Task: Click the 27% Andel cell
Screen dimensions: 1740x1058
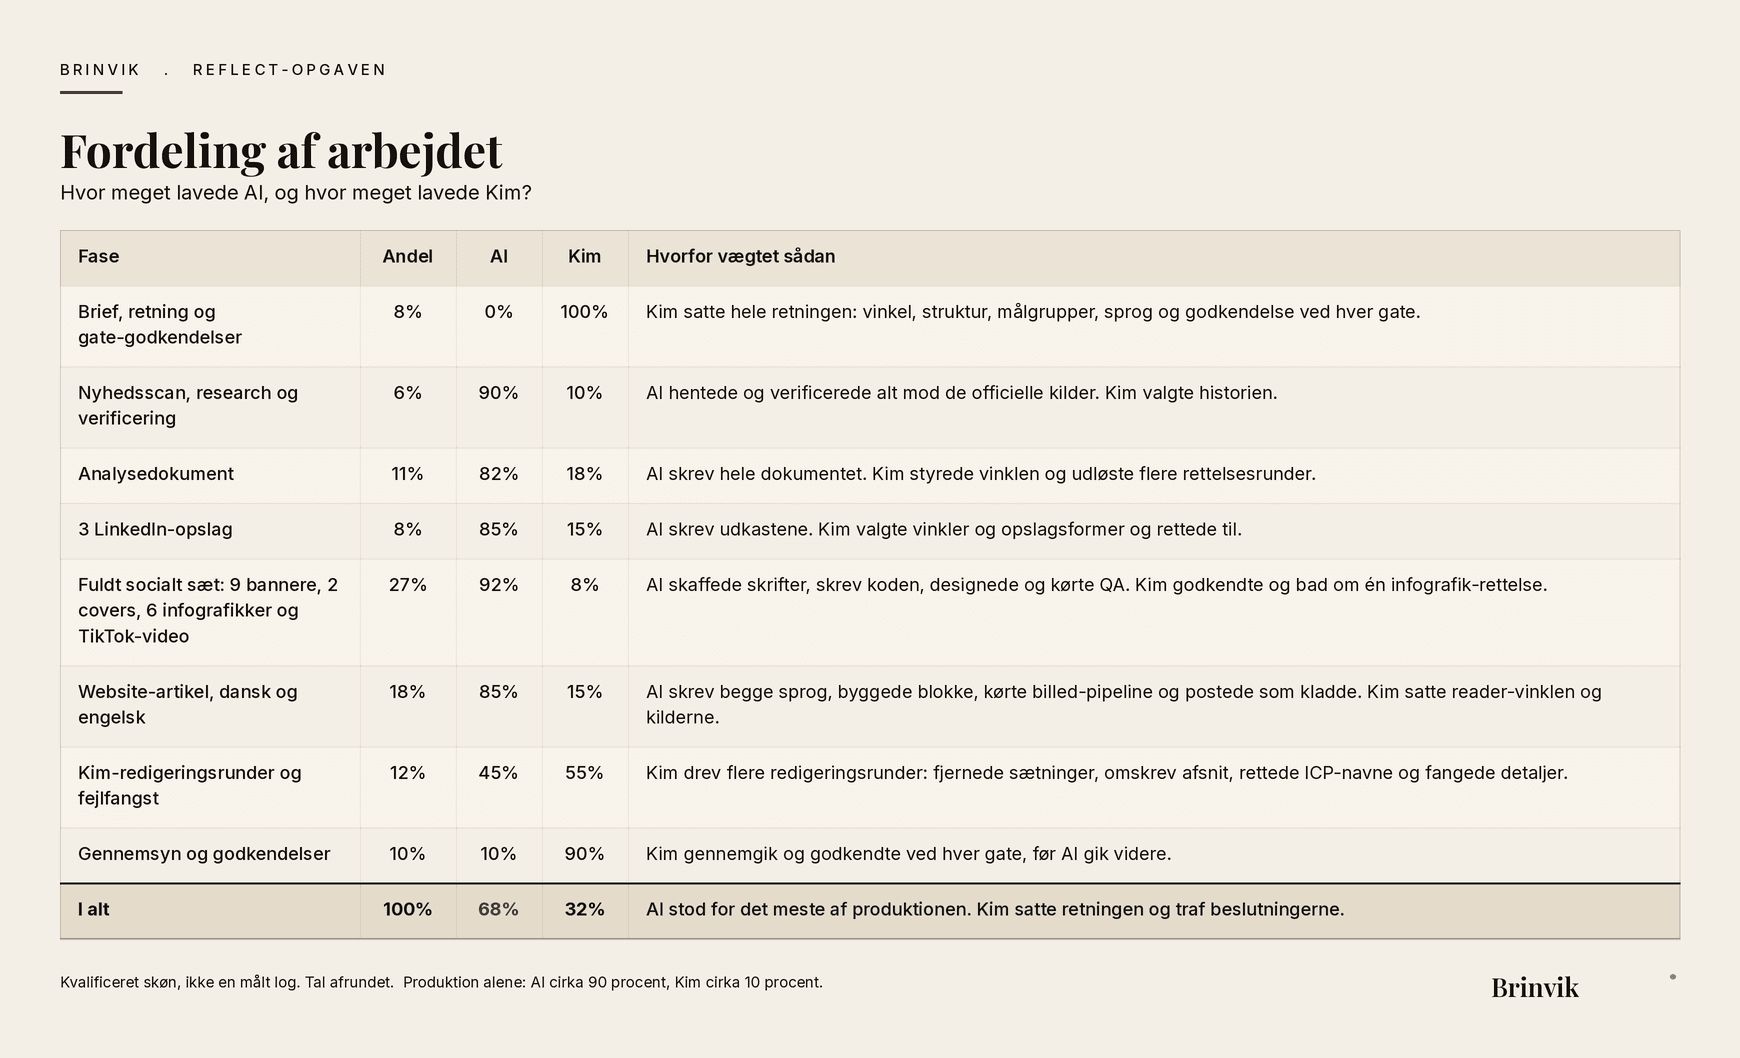Action: [x=408, y=584]
